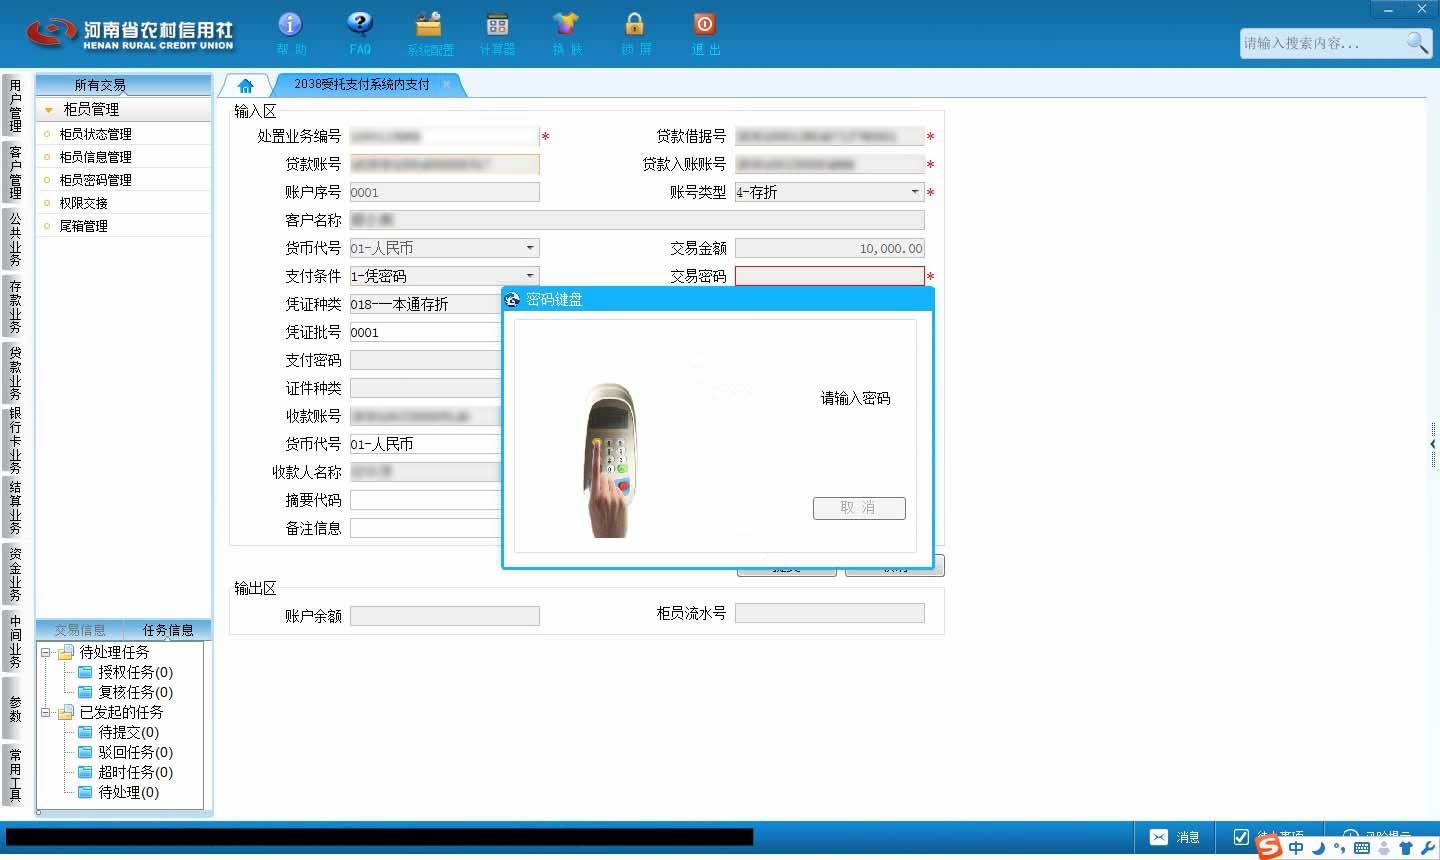Click 取消 in the password keypad dialog
This screenshot has width=1440, height=860.
[x=859, y=508]
